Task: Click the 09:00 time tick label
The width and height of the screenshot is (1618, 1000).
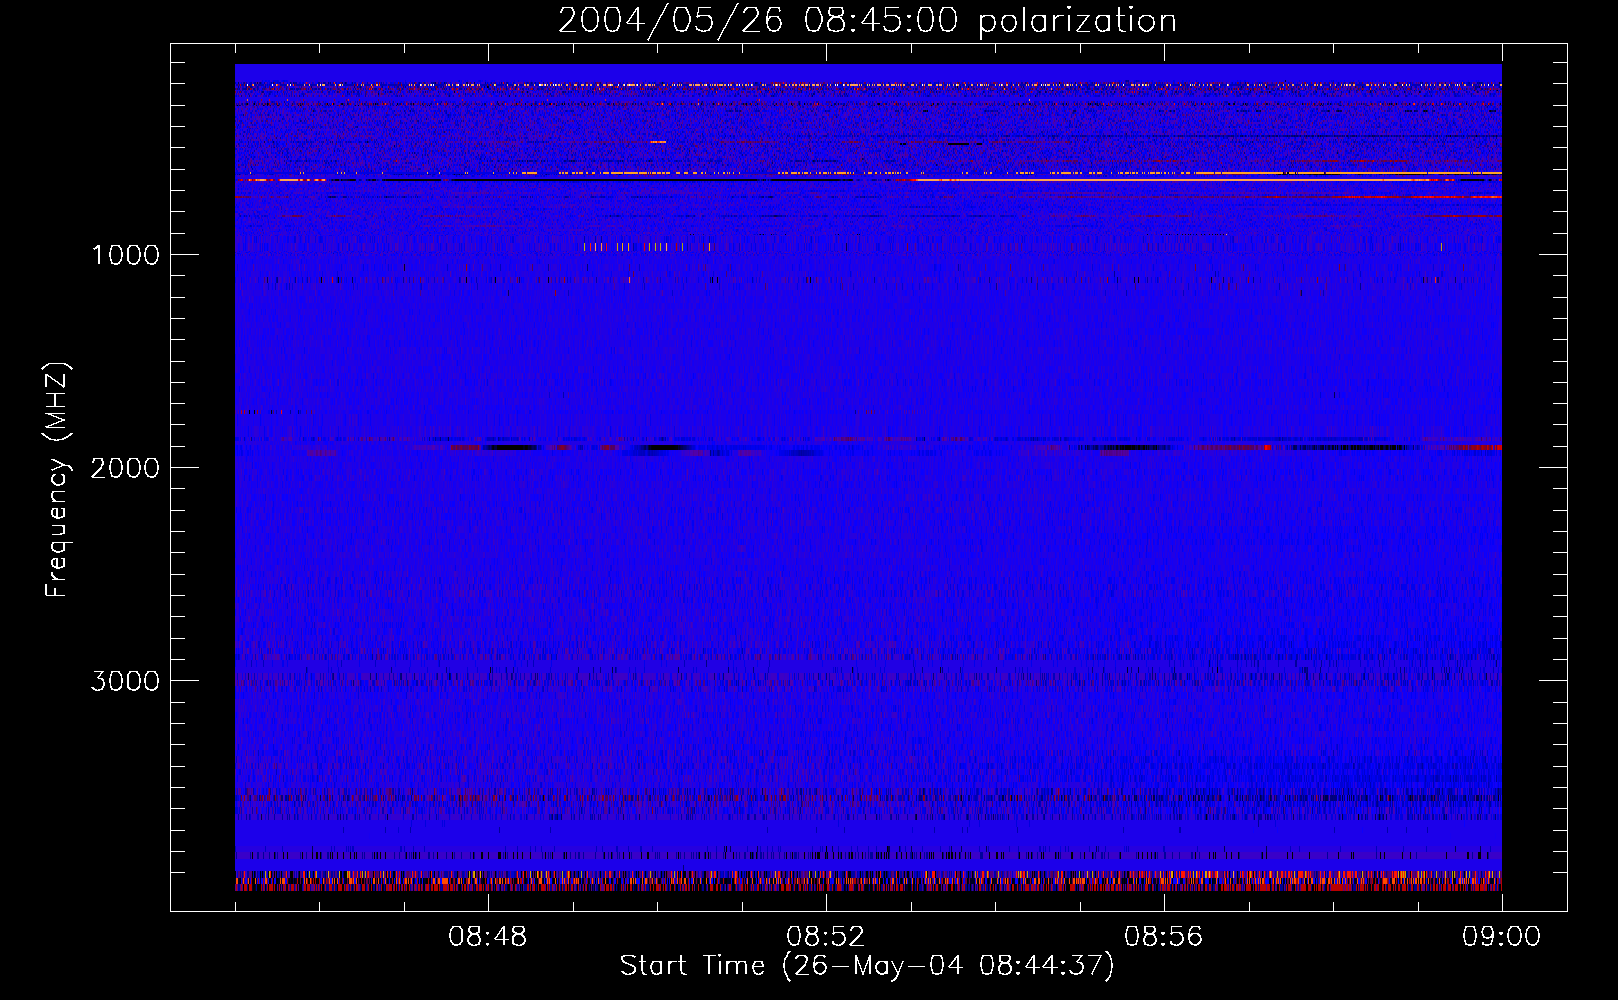Action: pos(1501,937)
